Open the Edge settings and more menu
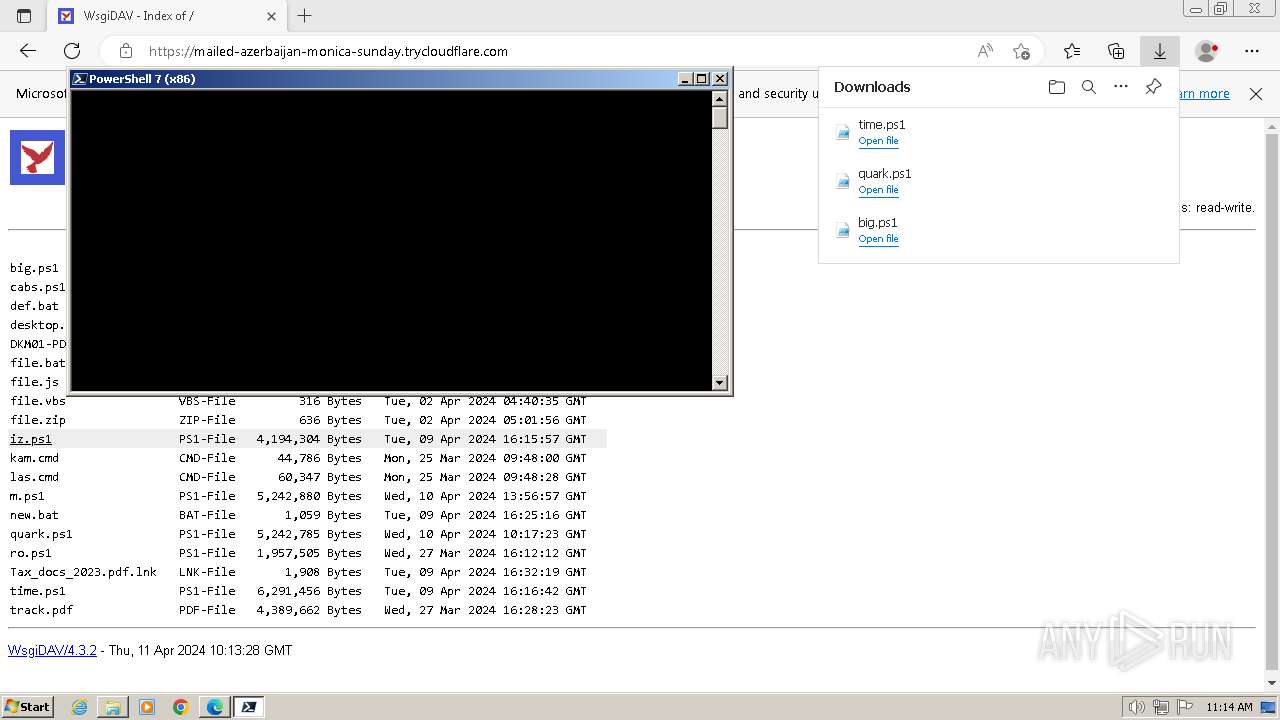The width and height of the screenshot is (1280, 720). 1252,51
